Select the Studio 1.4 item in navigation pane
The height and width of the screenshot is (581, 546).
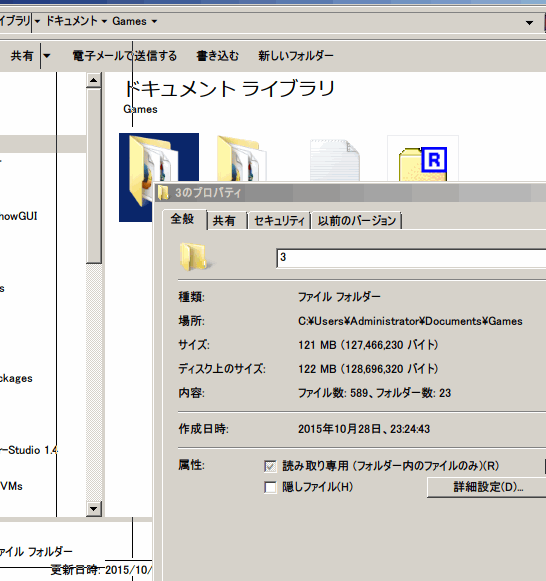pos(29,450)
